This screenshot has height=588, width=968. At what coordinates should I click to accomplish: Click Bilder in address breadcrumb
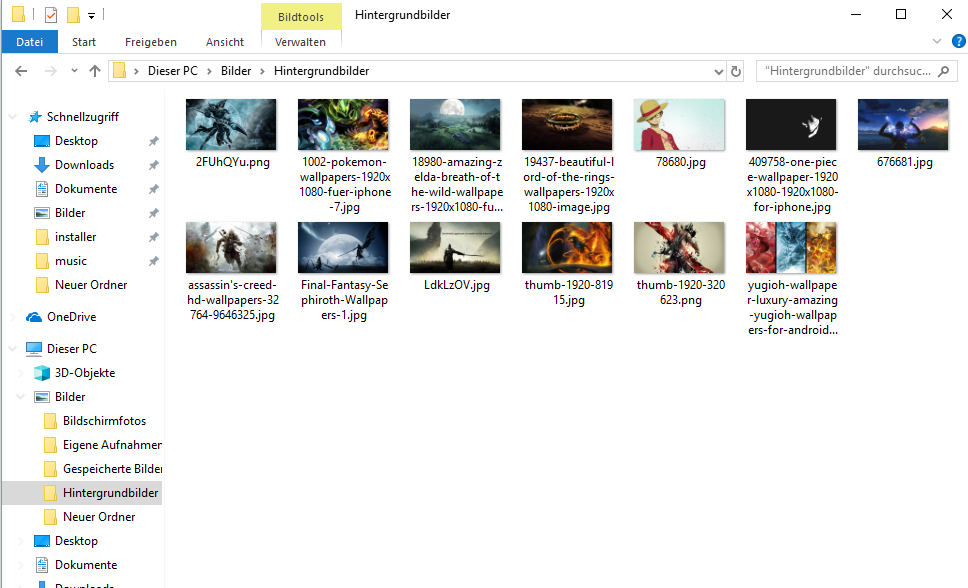tap(236, 71)
